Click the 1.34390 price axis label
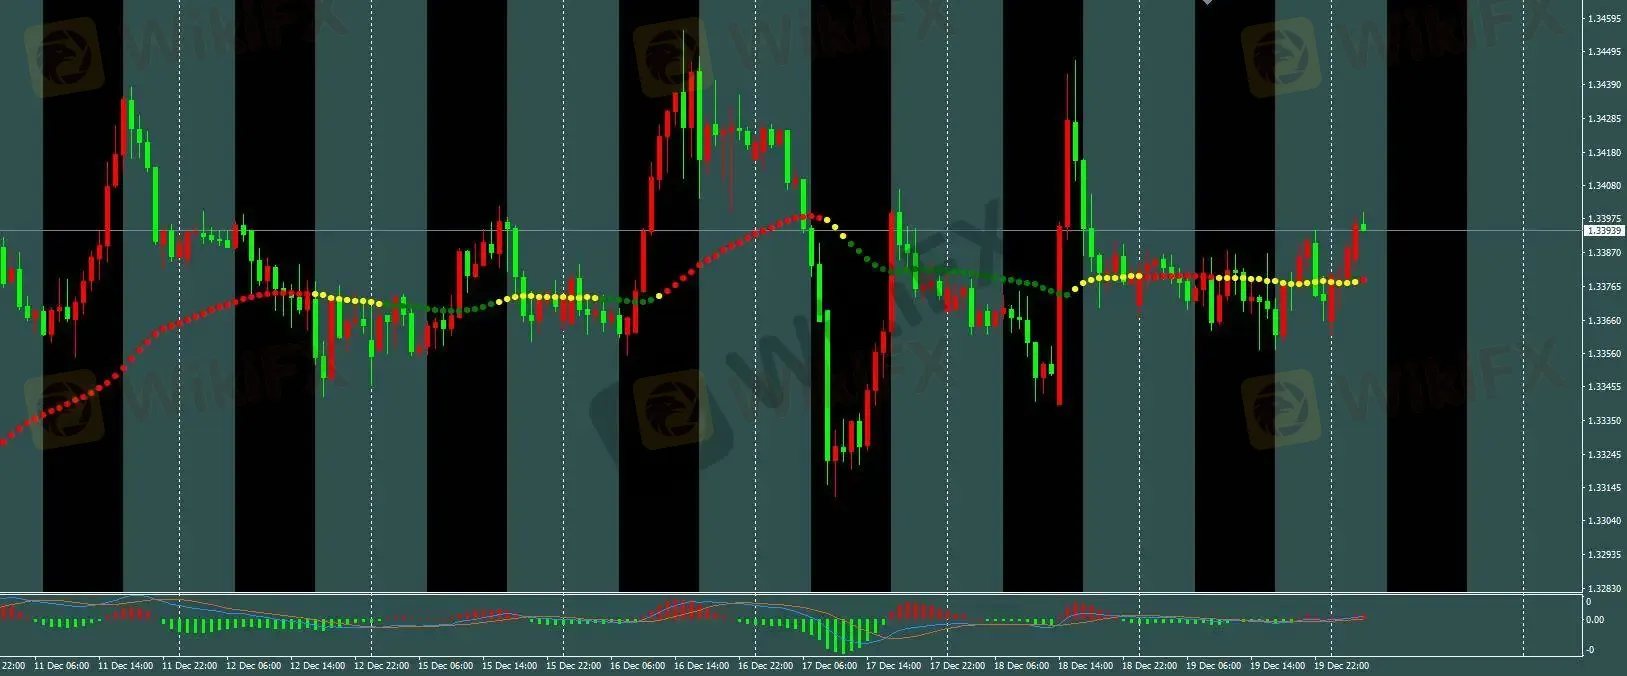The width and height of the screenshot is (1627, 676). [1603, 85]
